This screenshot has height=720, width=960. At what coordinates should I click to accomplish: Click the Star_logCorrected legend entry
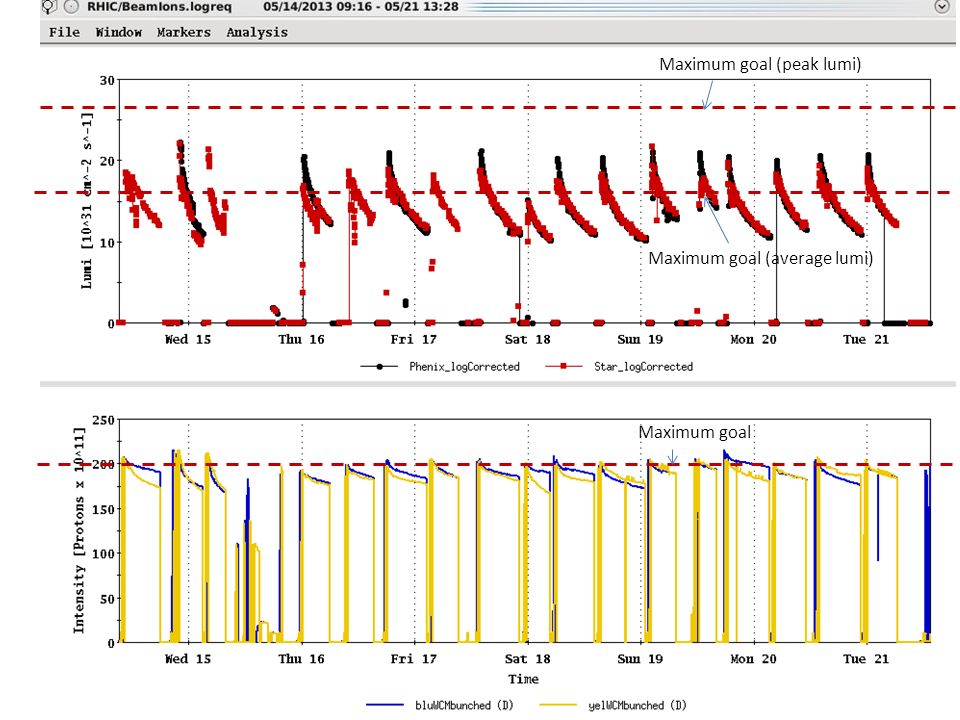pos(619,367)
